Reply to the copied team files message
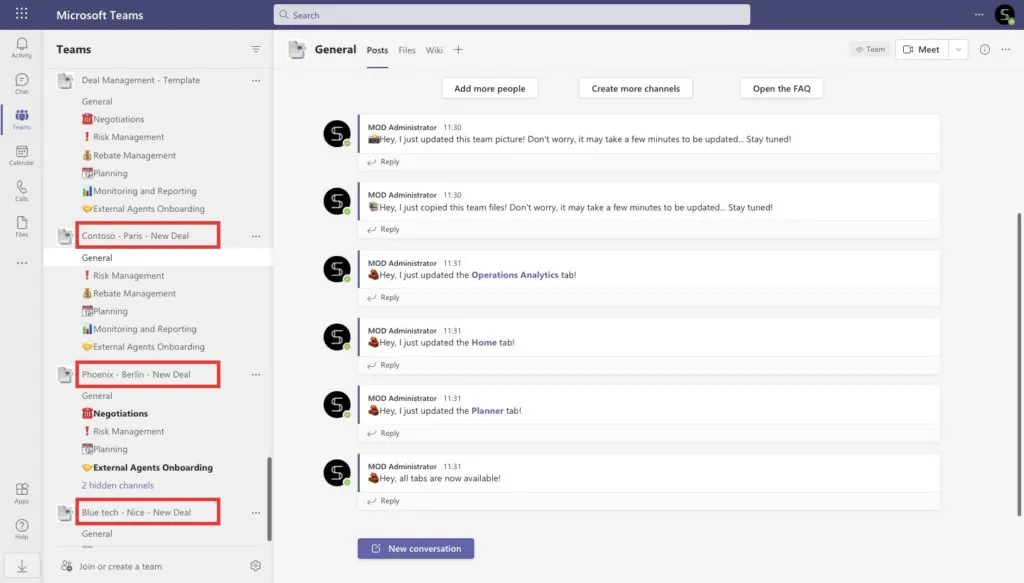 pos(383,229)
